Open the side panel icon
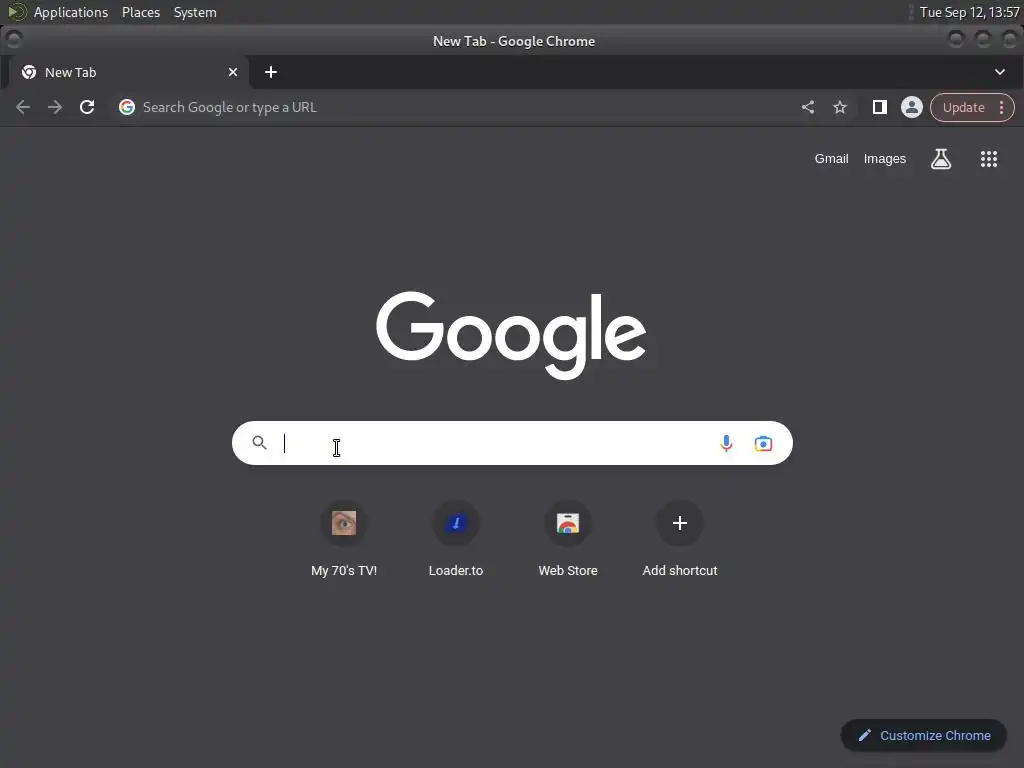1024x768 pixels. (880, 107)
